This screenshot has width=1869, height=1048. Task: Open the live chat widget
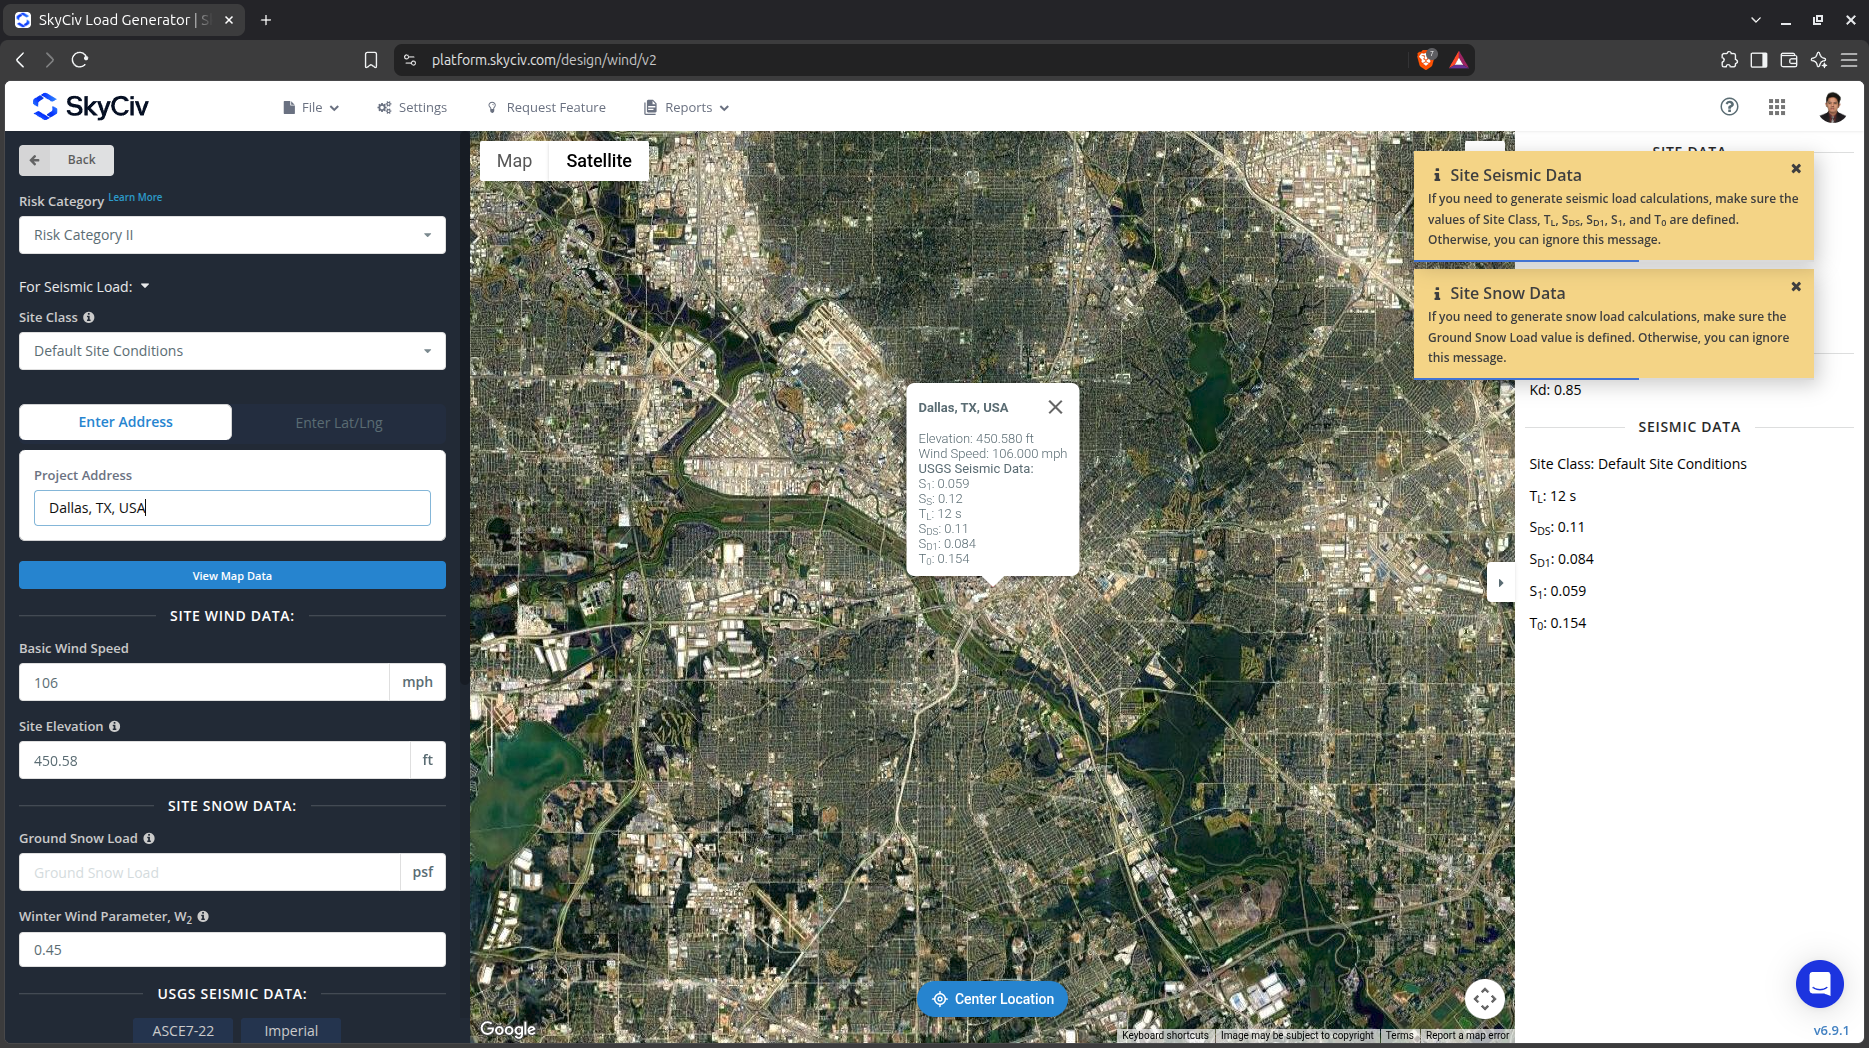pyautogui.click(x=1819, y=984)
